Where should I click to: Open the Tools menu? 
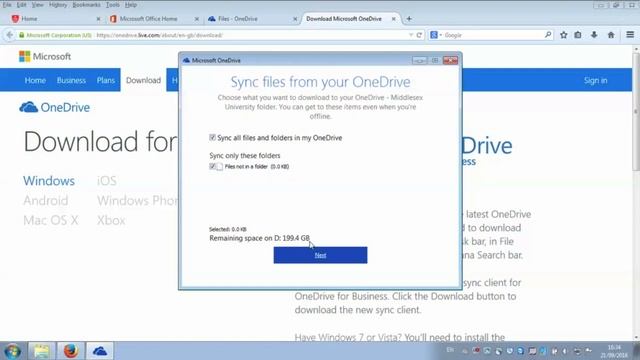pyautogui.click(x=113, y=5)
